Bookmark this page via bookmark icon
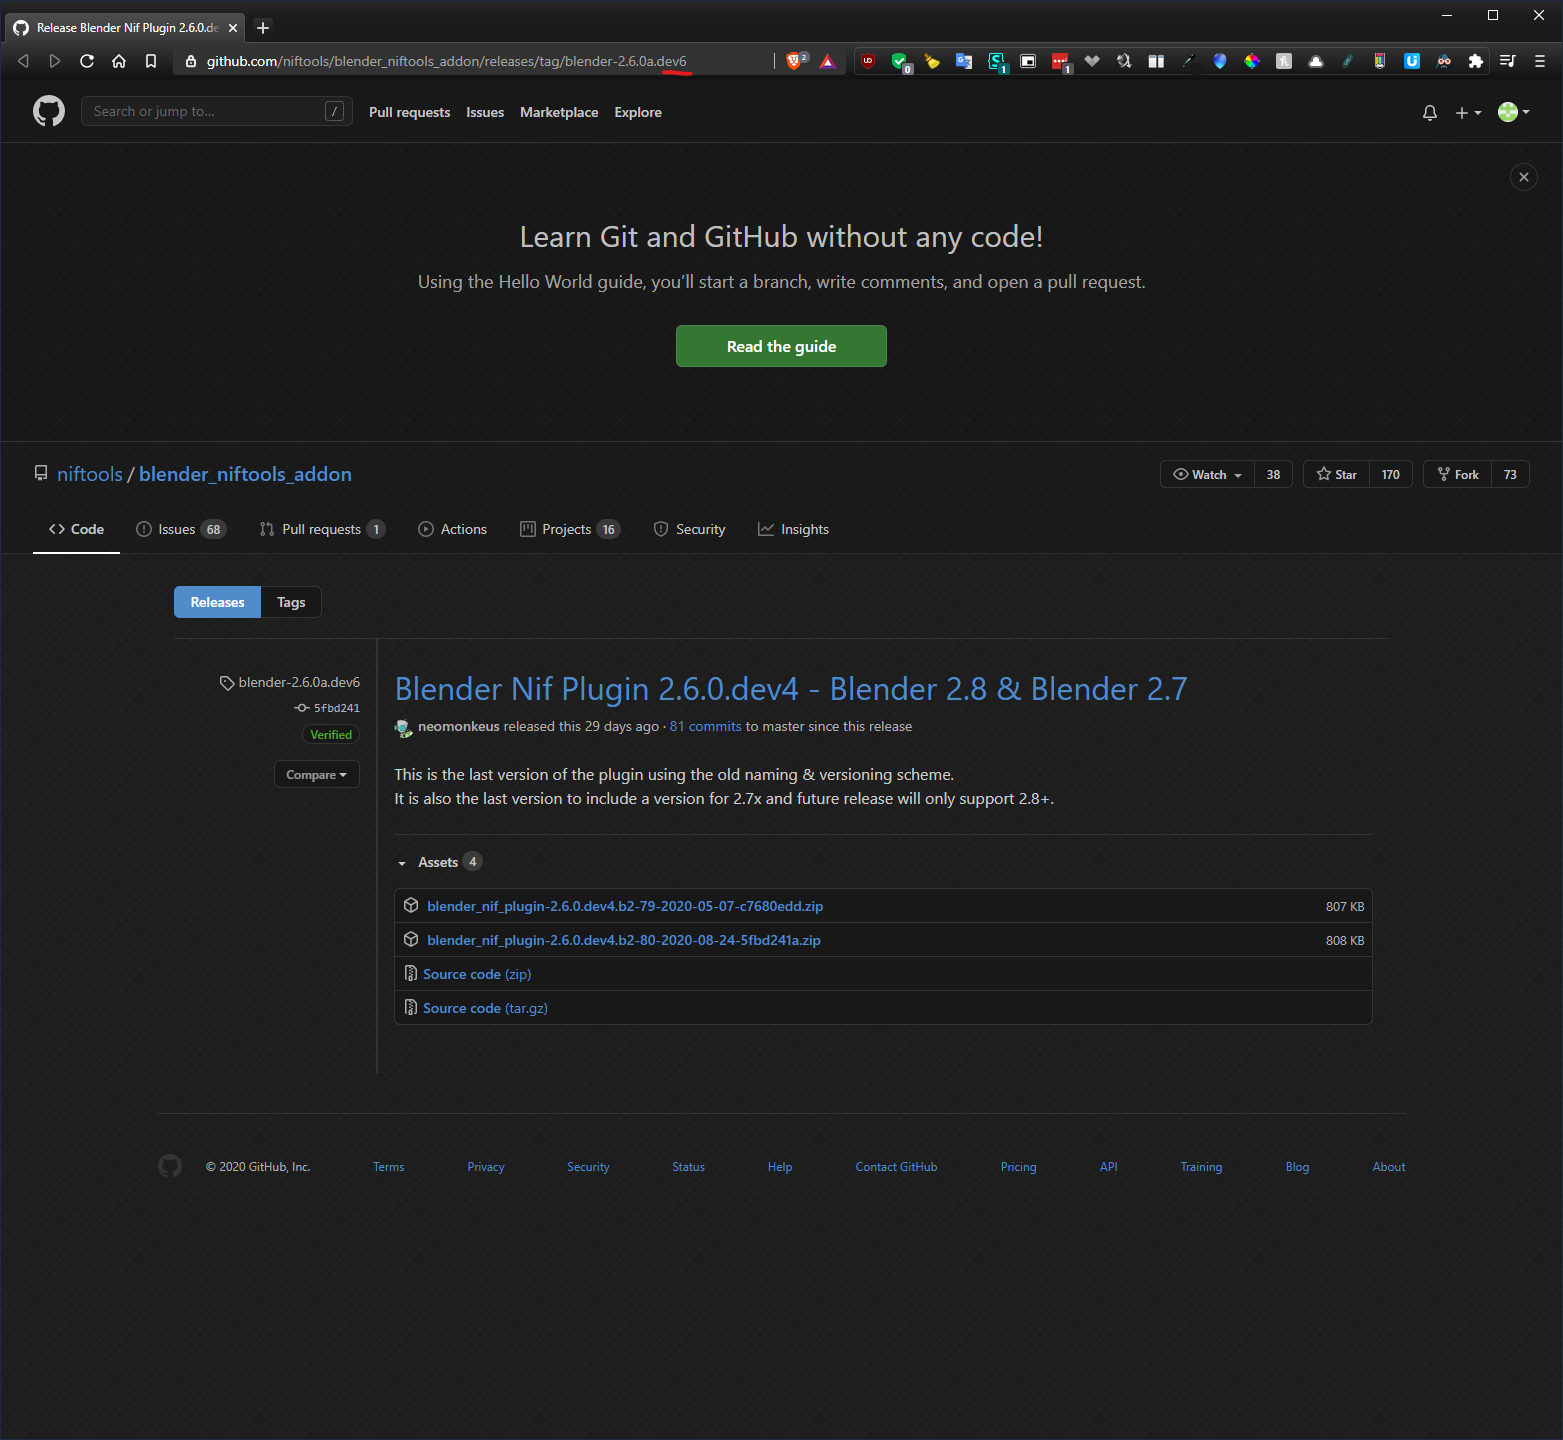This screenshot has width=1563, height=1440. tap(151, 61)
